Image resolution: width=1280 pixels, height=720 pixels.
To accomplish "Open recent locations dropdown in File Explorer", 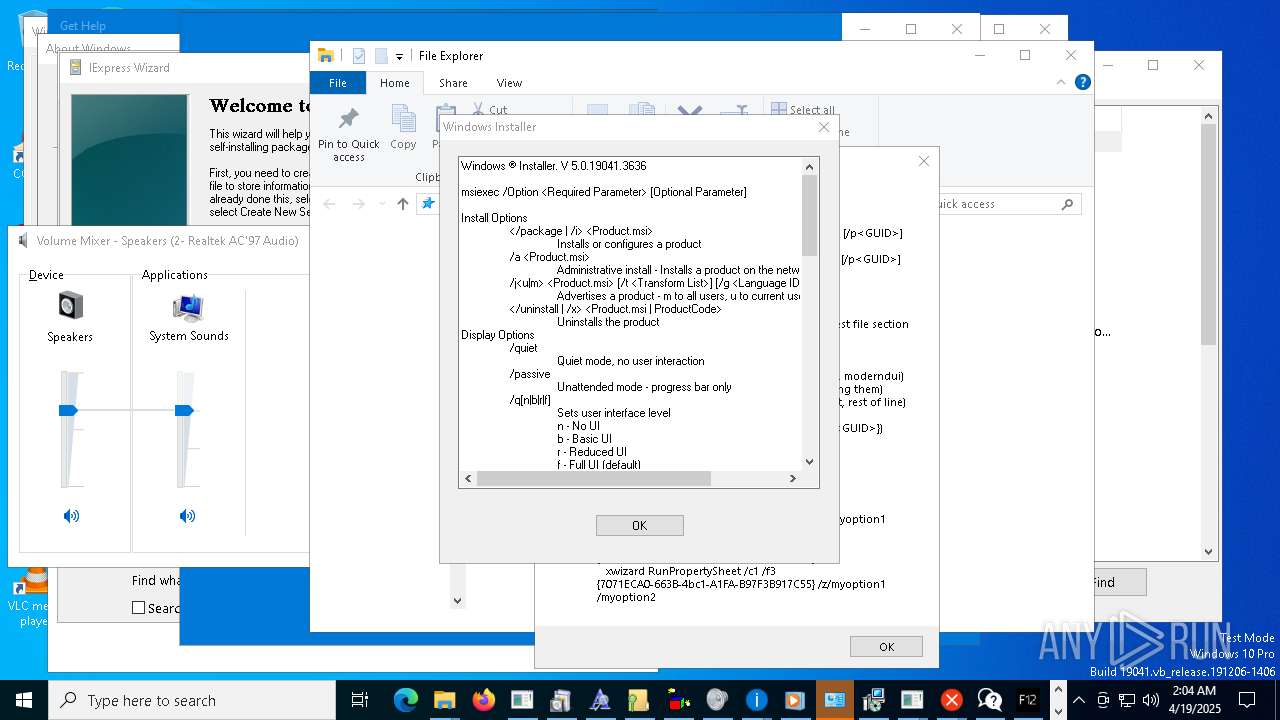I will click(x=382, y=204).
